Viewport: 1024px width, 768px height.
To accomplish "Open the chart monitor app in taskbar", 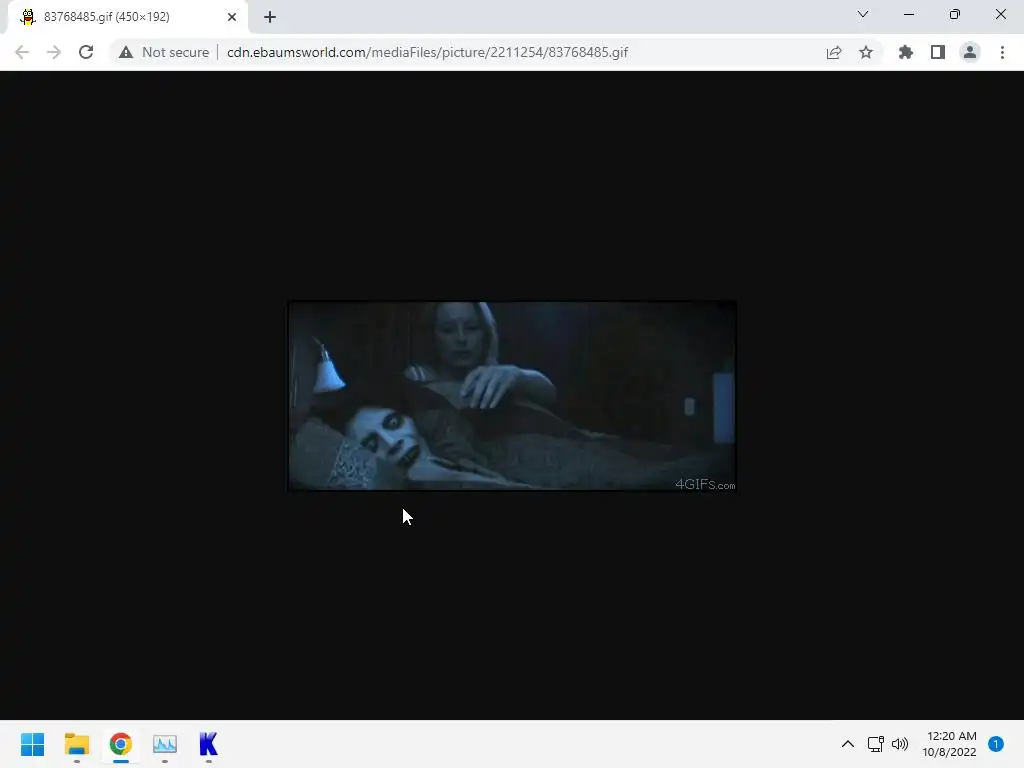I will (165, 744).
